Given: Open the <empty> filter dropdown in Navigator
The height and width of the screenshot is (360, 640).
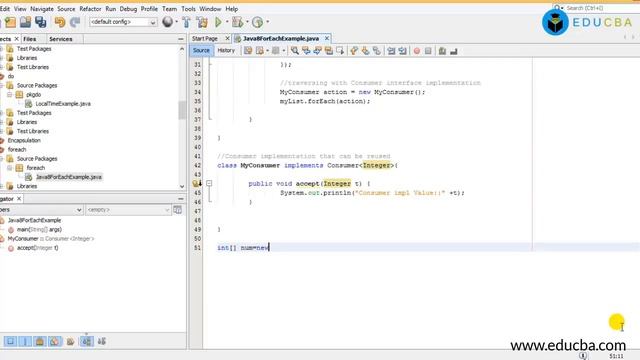Looking at the screenshot, I should [x=128, y=209].
